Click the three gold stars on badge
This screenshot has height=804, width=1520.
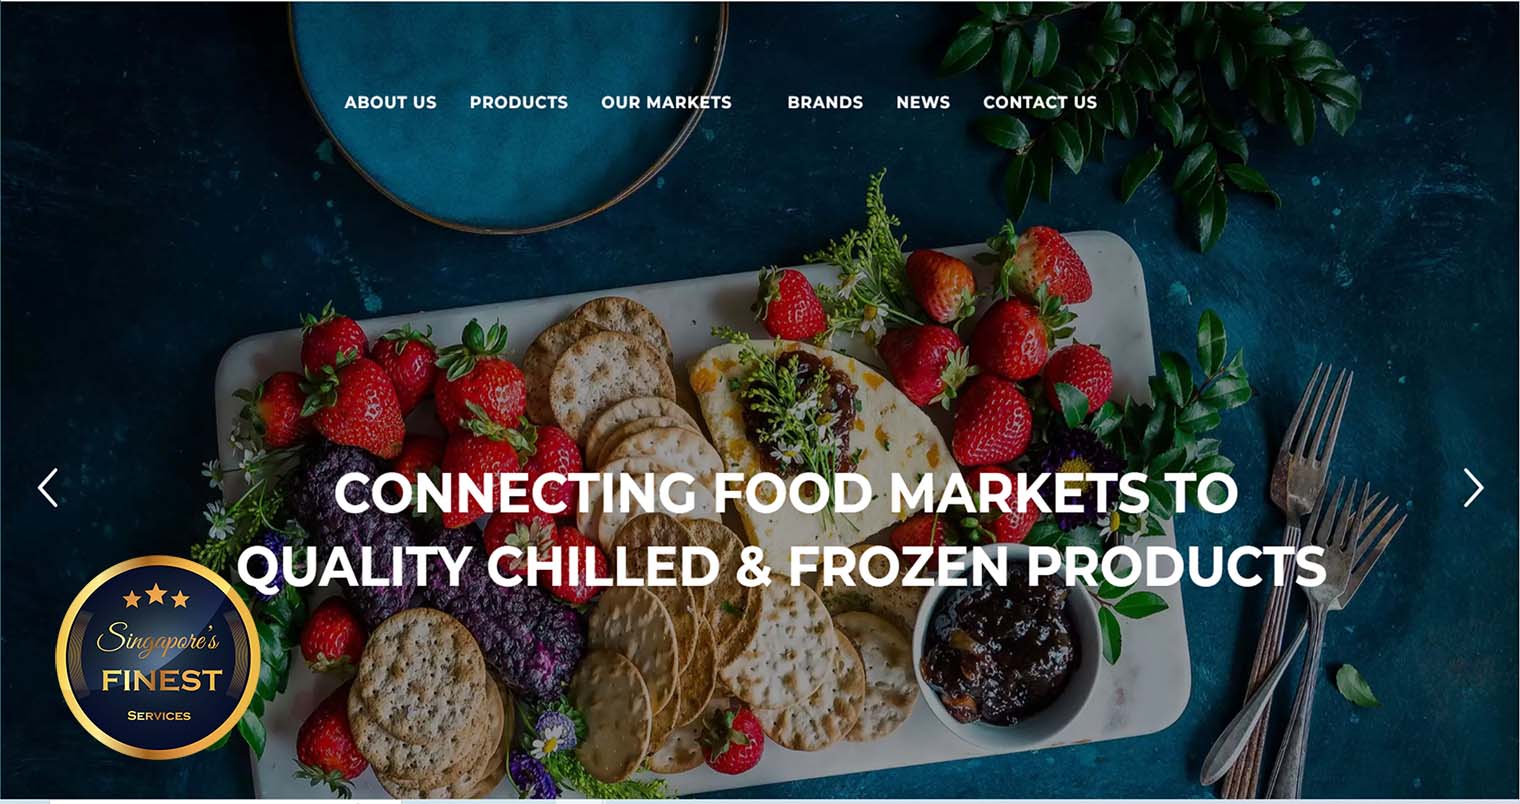point(156,597)
